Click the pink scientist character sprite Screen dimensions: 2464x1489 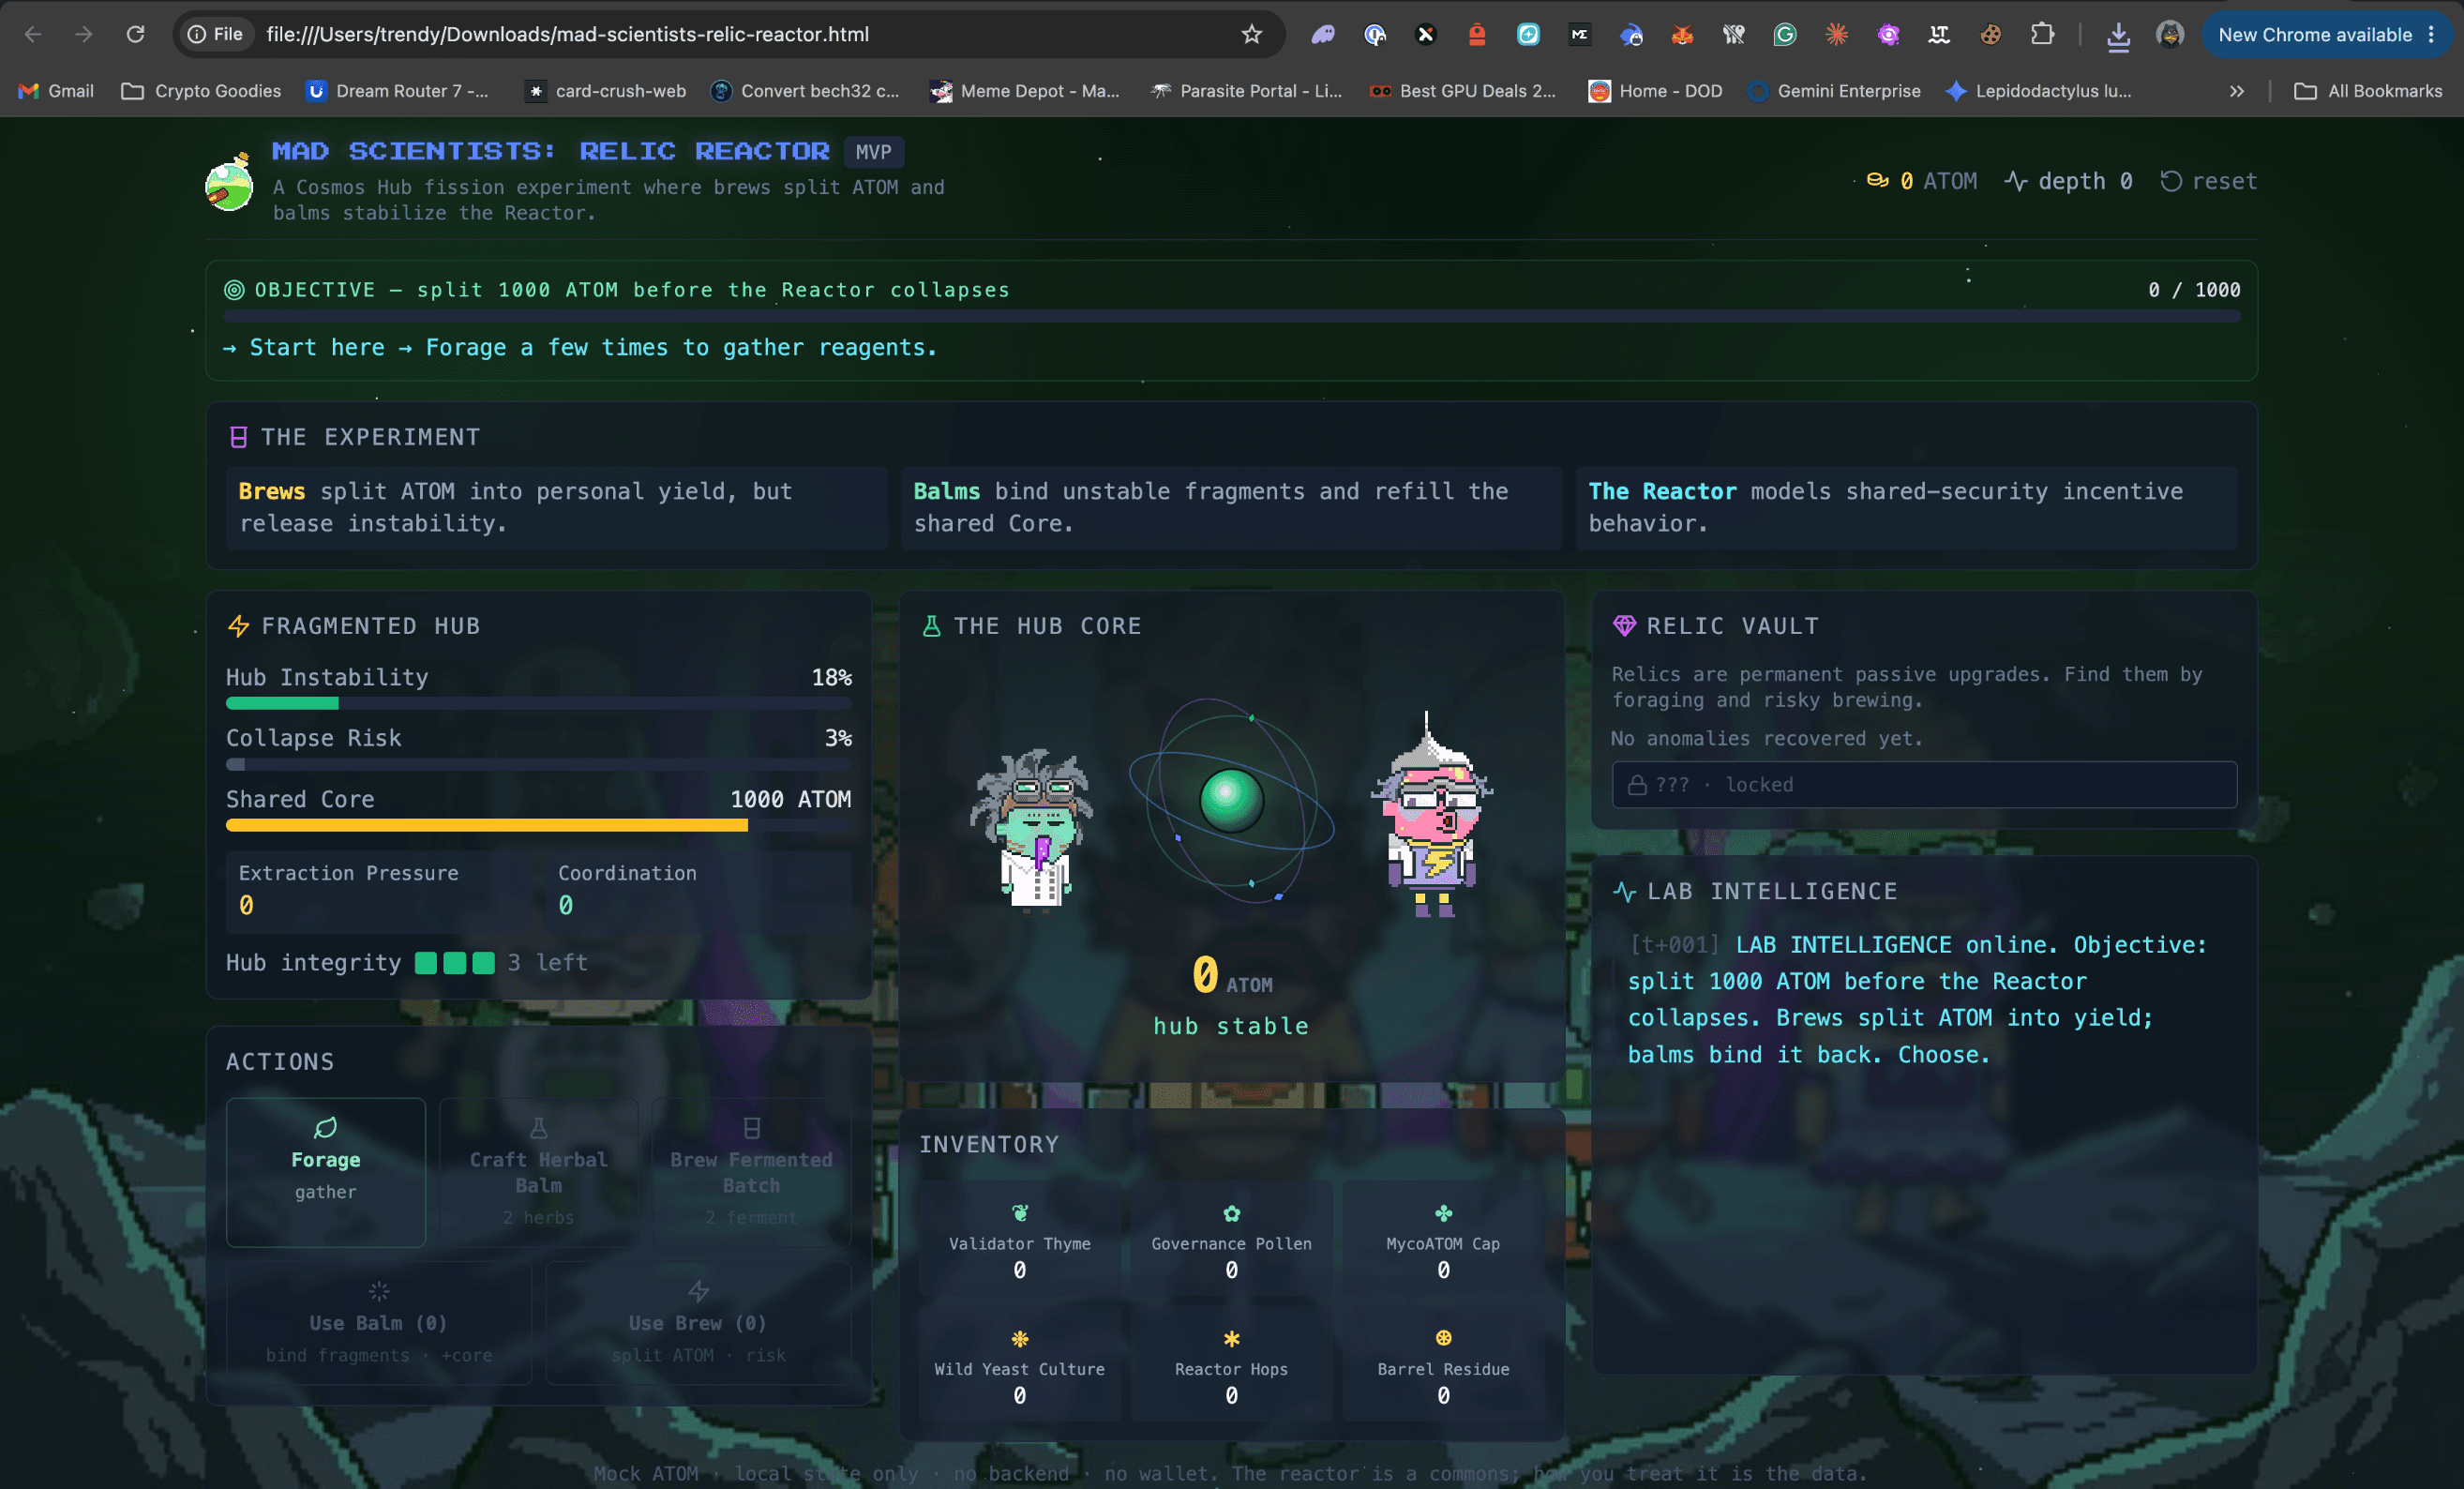pyautogui.click(x=1432, y=815)
